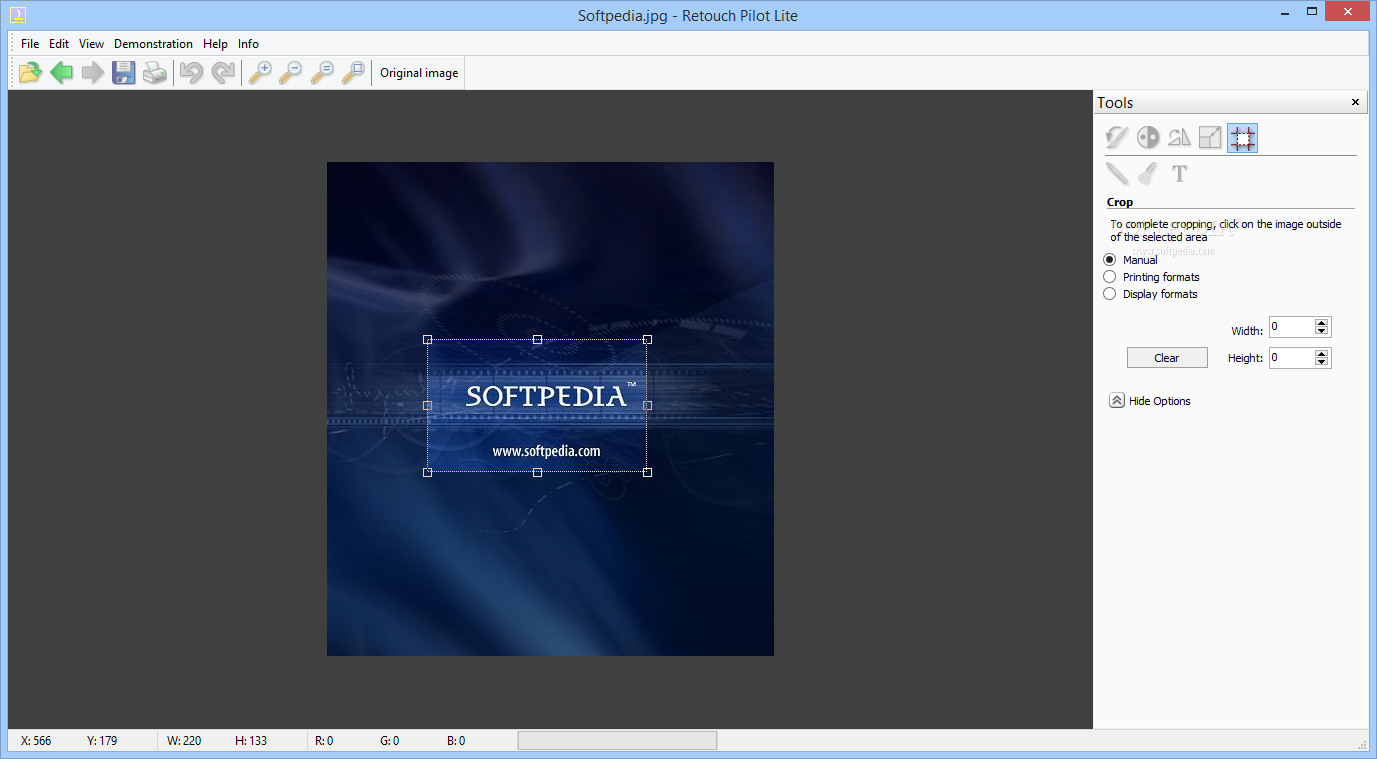Select the Text tool T icon
This screenshot has height=759, width=1377.
point(1179,173)
